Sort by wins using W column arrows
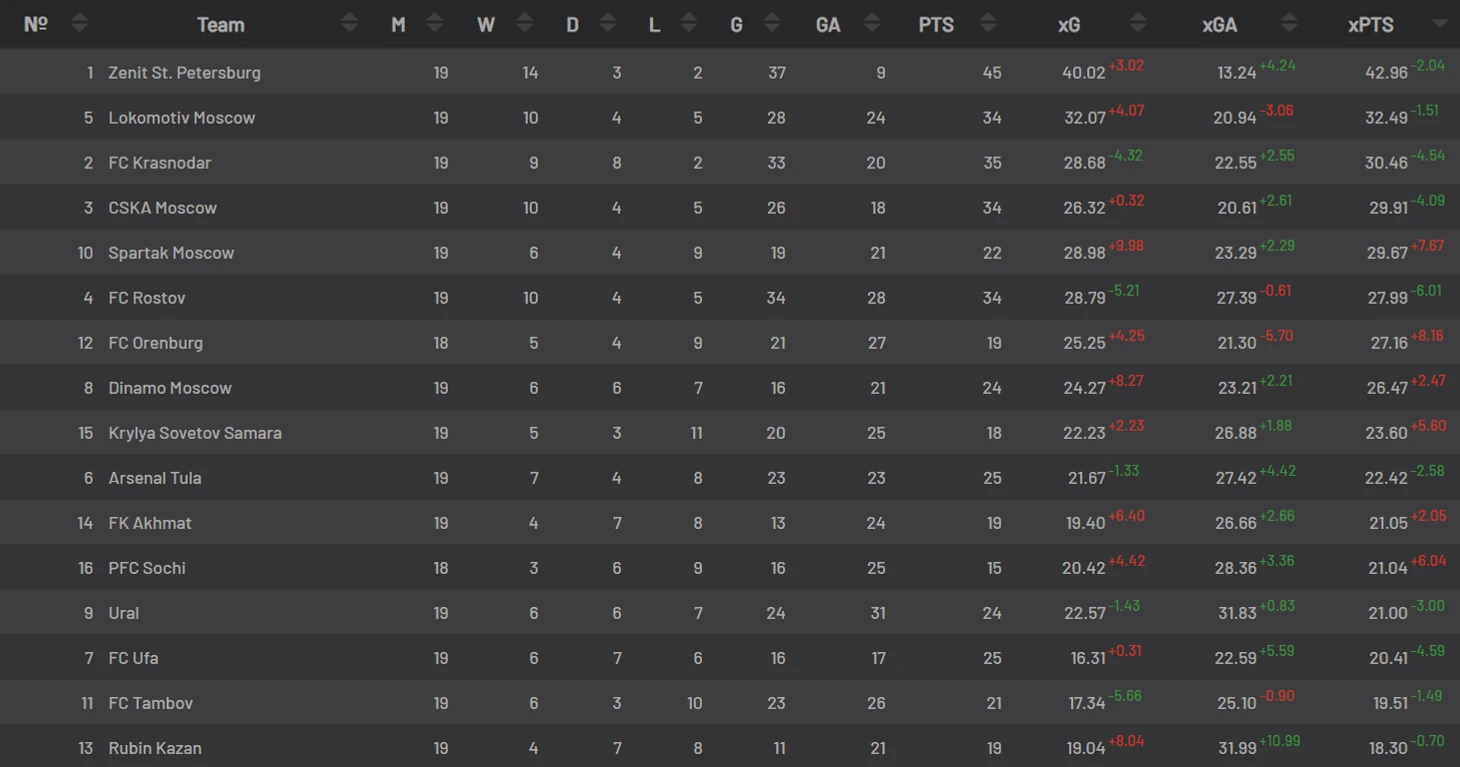Image resolution: width=1460 pixels, height=767 pixels. pos(523,23)
